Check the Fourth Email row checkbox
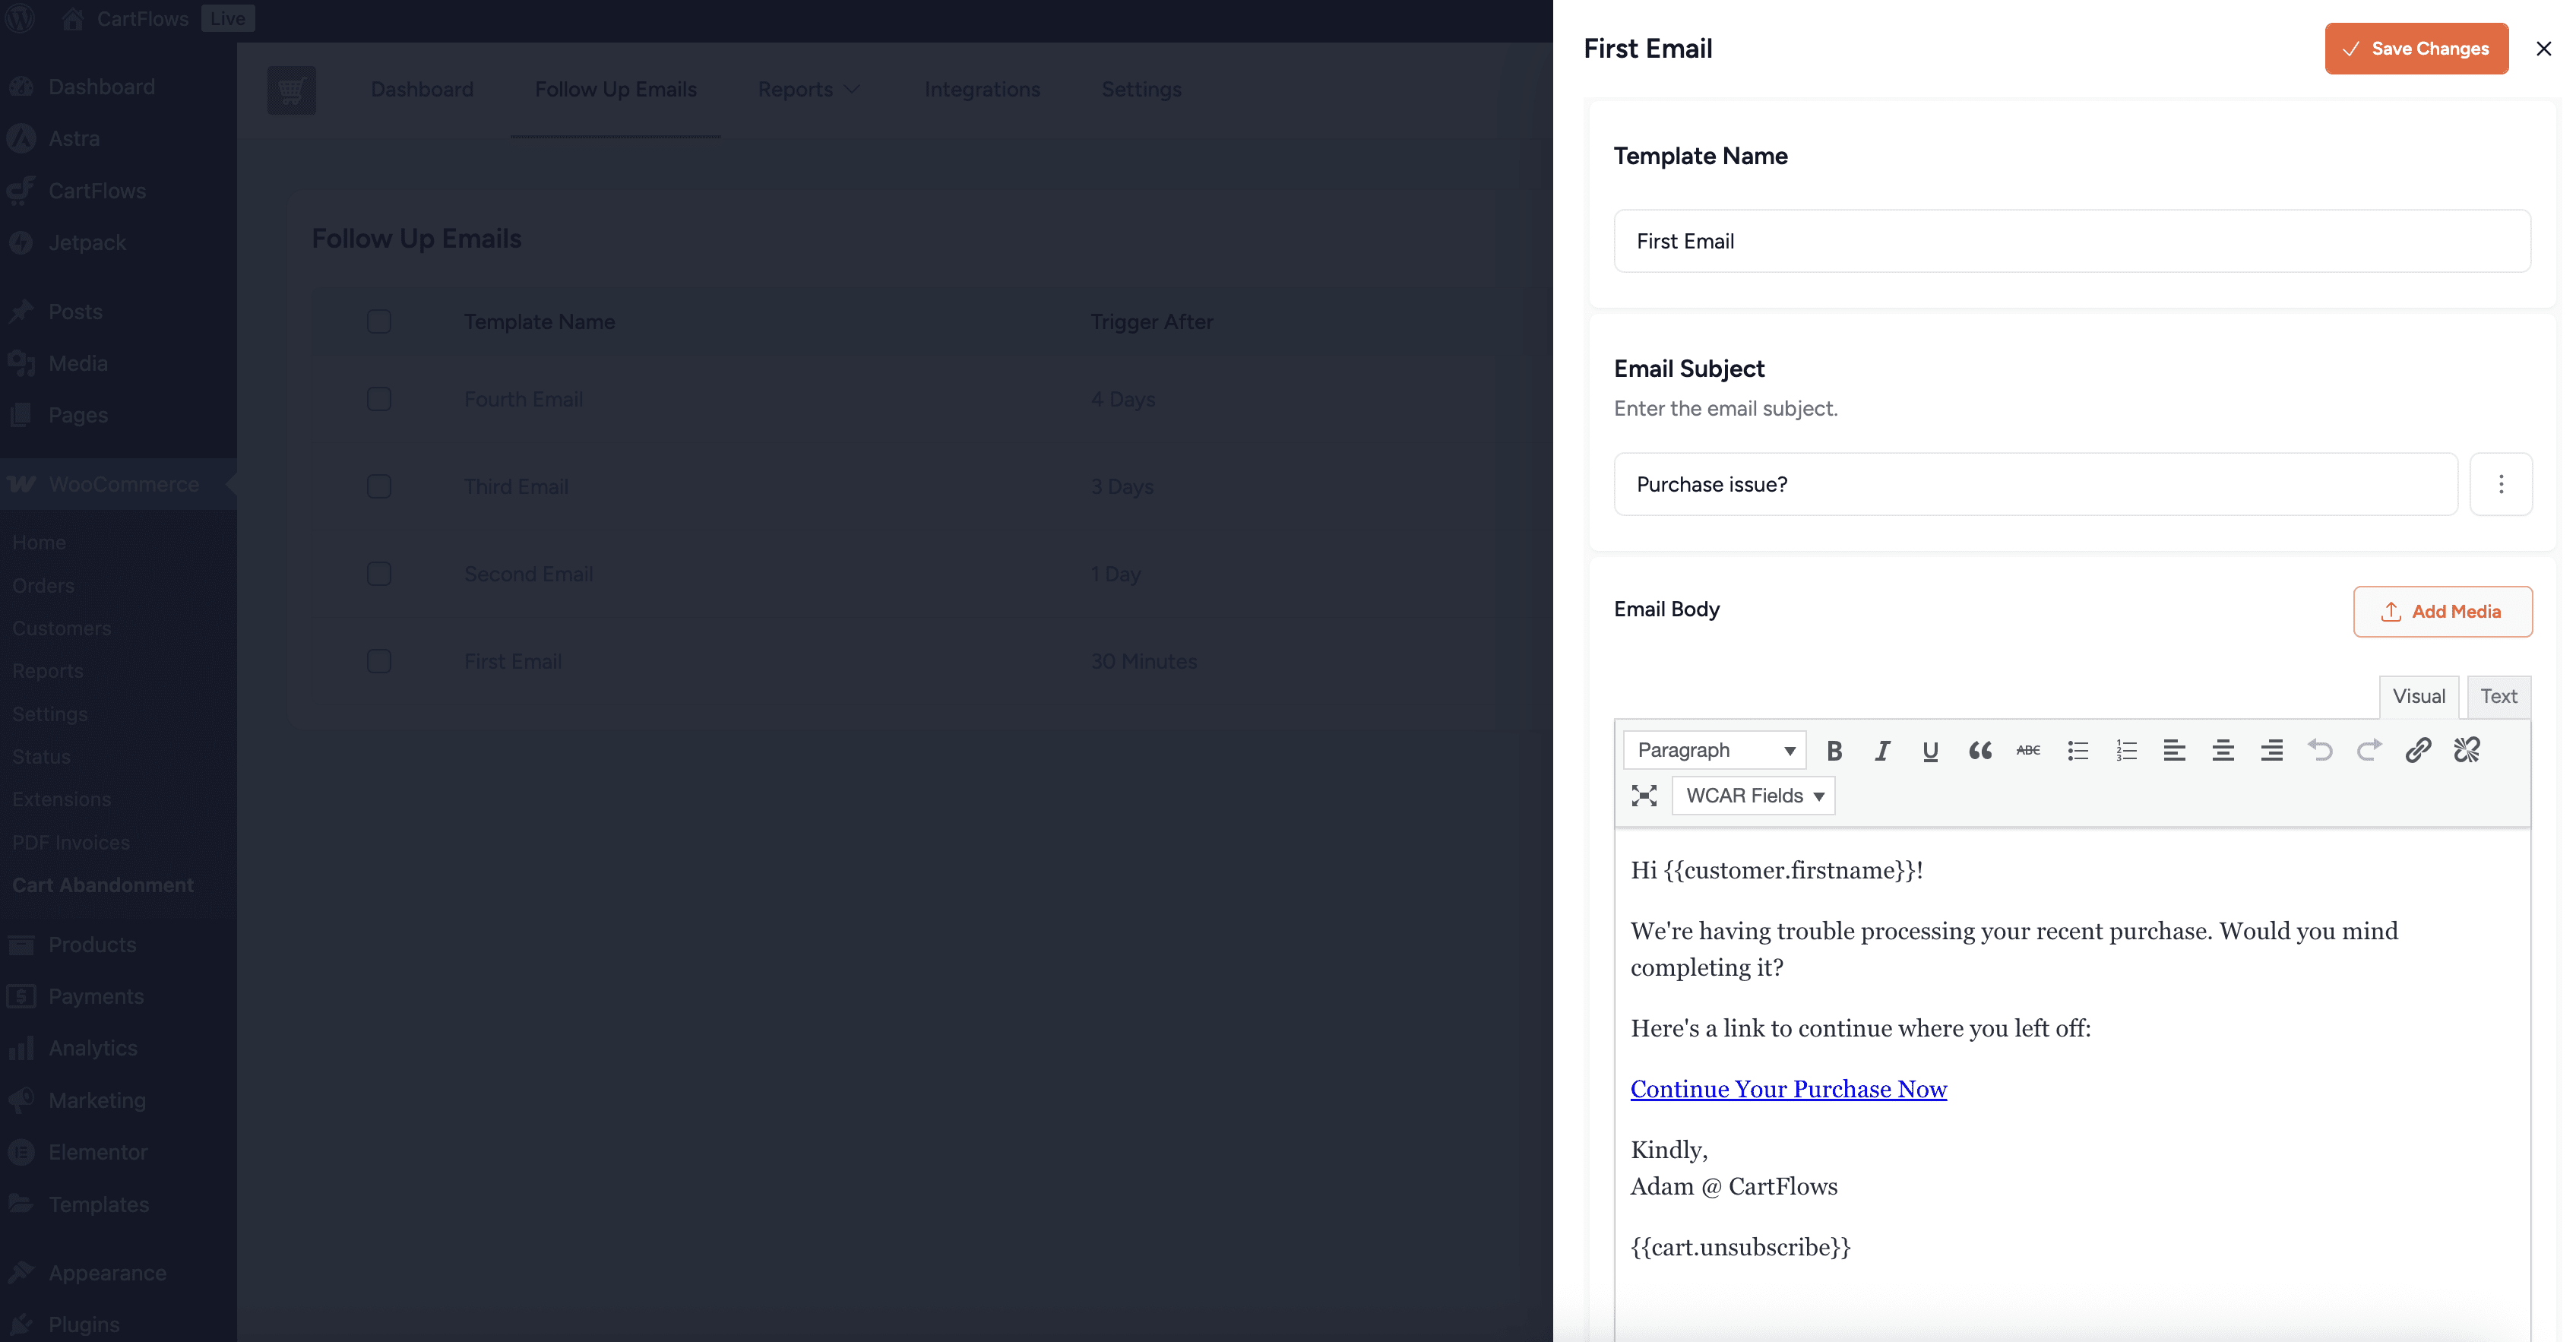 [x=379, y=399]
